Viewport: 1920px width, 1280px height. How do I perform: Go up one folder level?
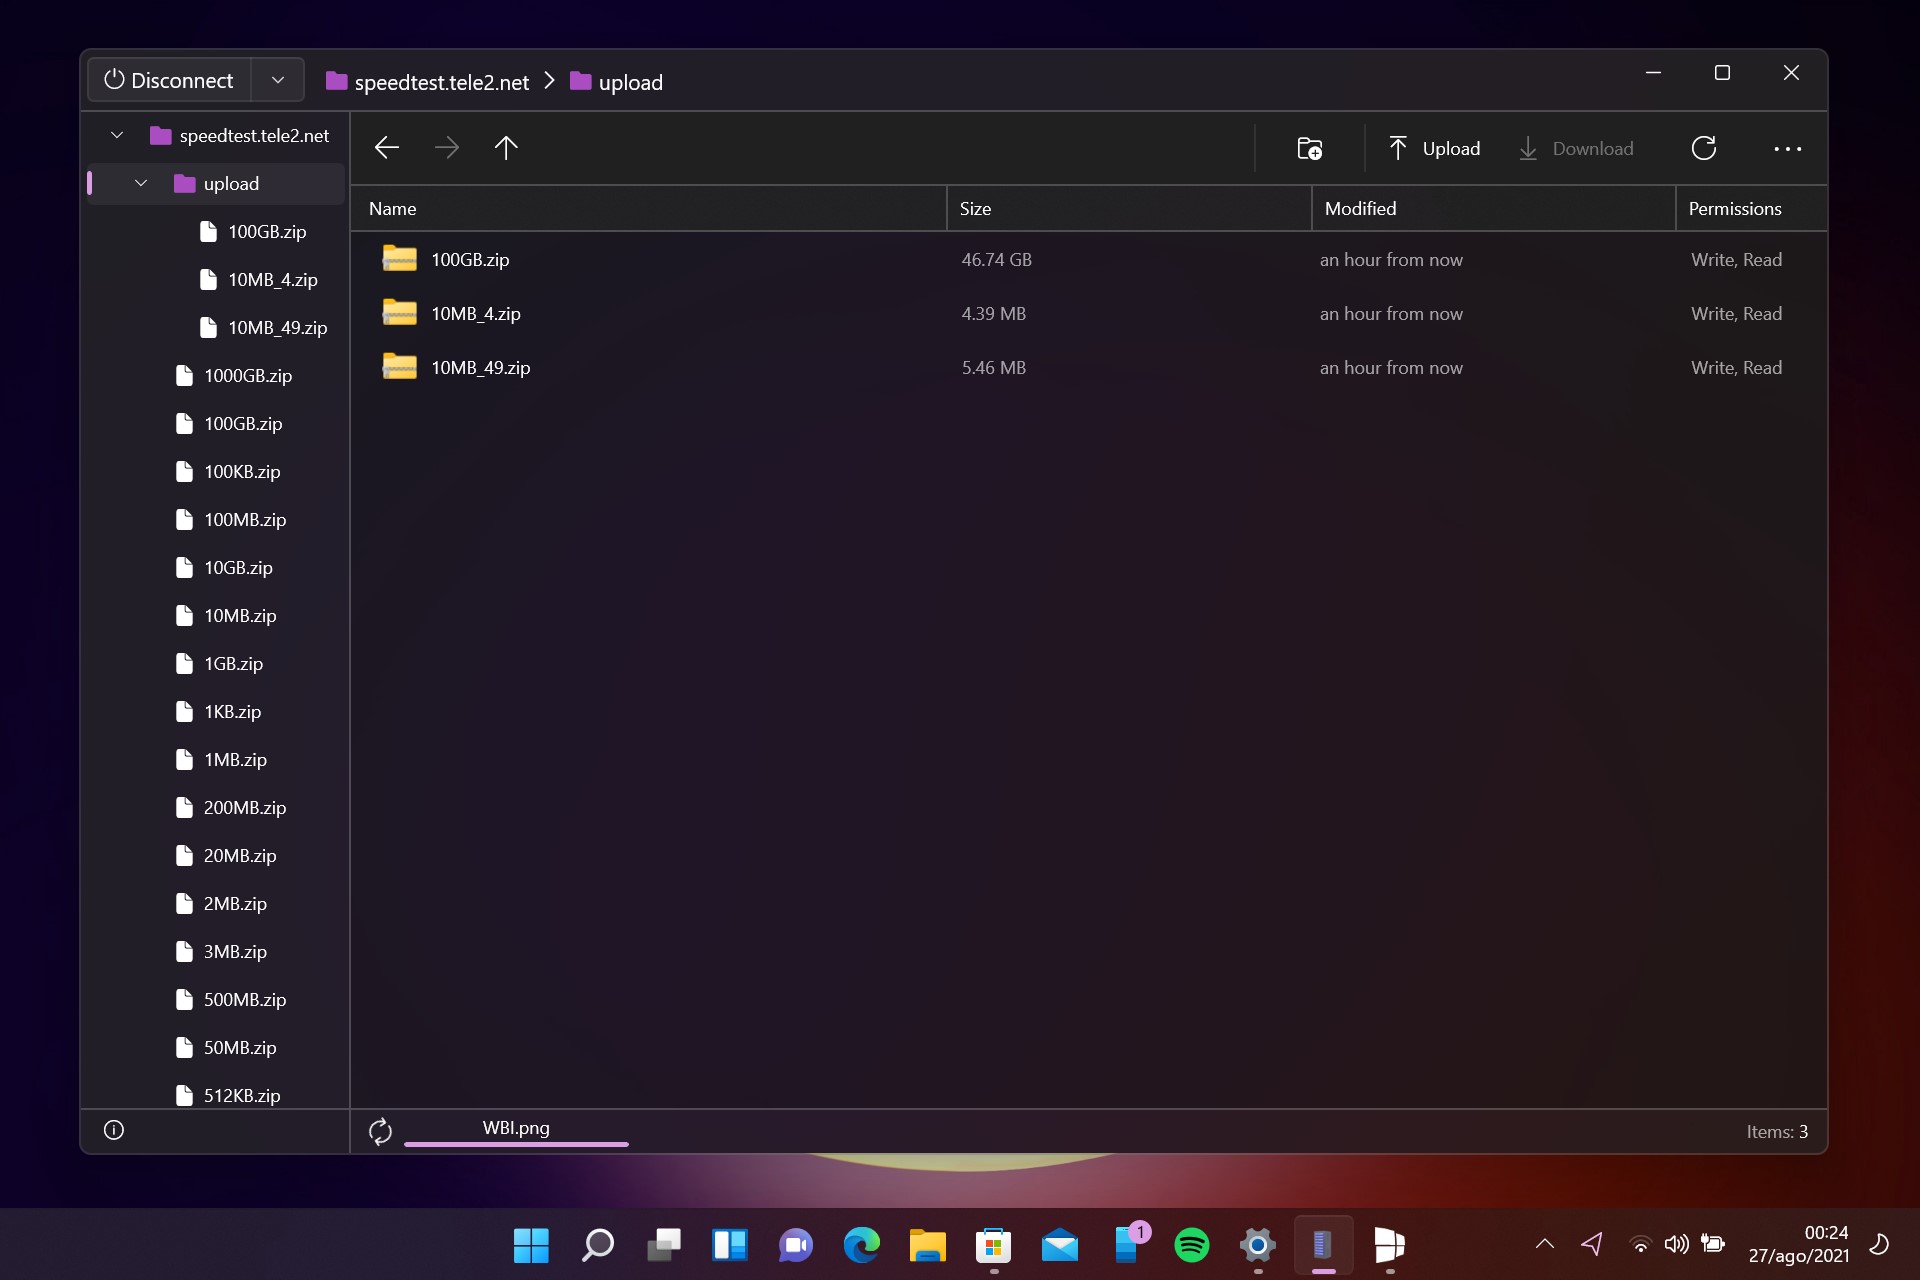tap(506, 148)
